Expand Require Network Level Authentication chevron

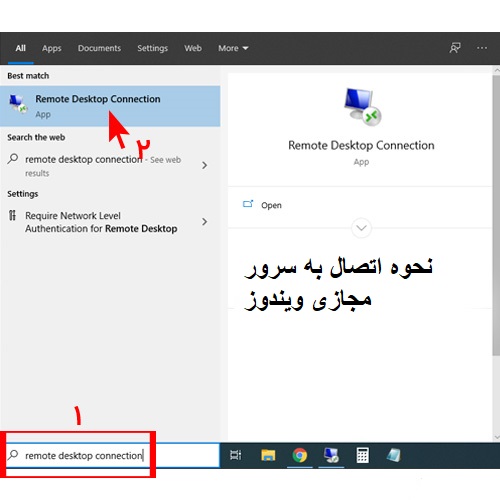click(x=205, y=222)
